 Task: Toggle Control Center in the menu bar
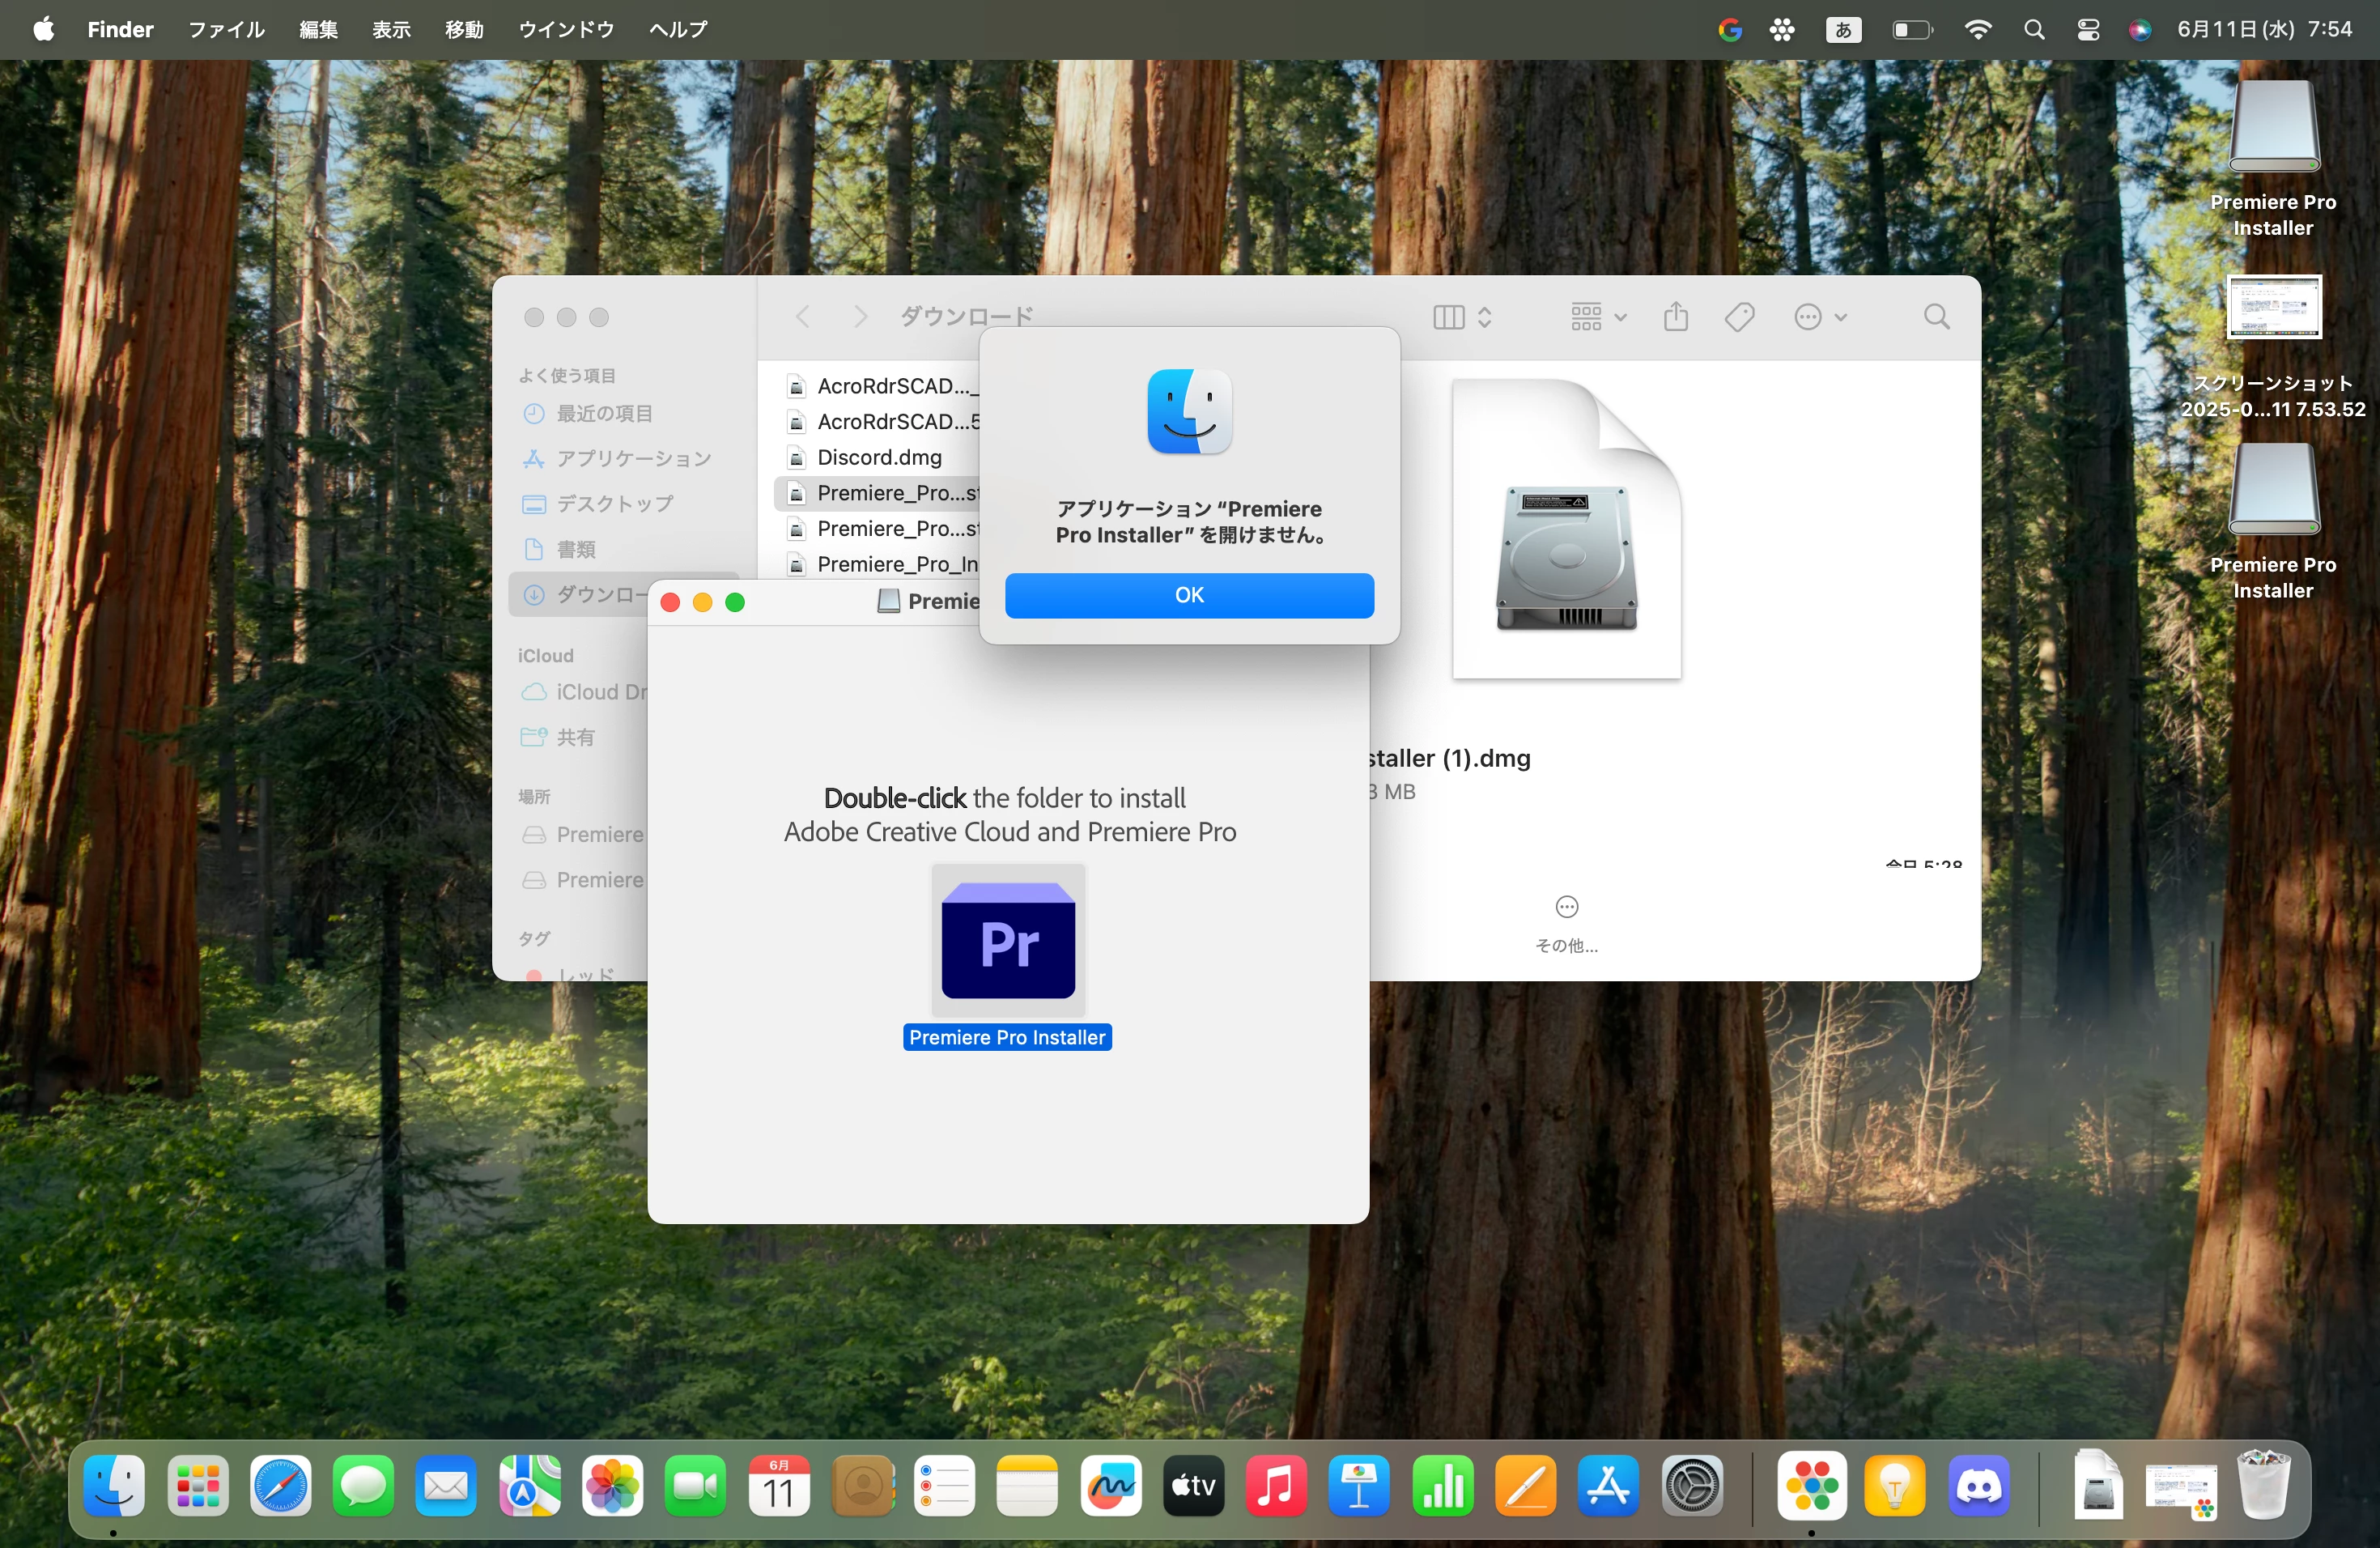pyautogui.click(x=2087, y=29)
